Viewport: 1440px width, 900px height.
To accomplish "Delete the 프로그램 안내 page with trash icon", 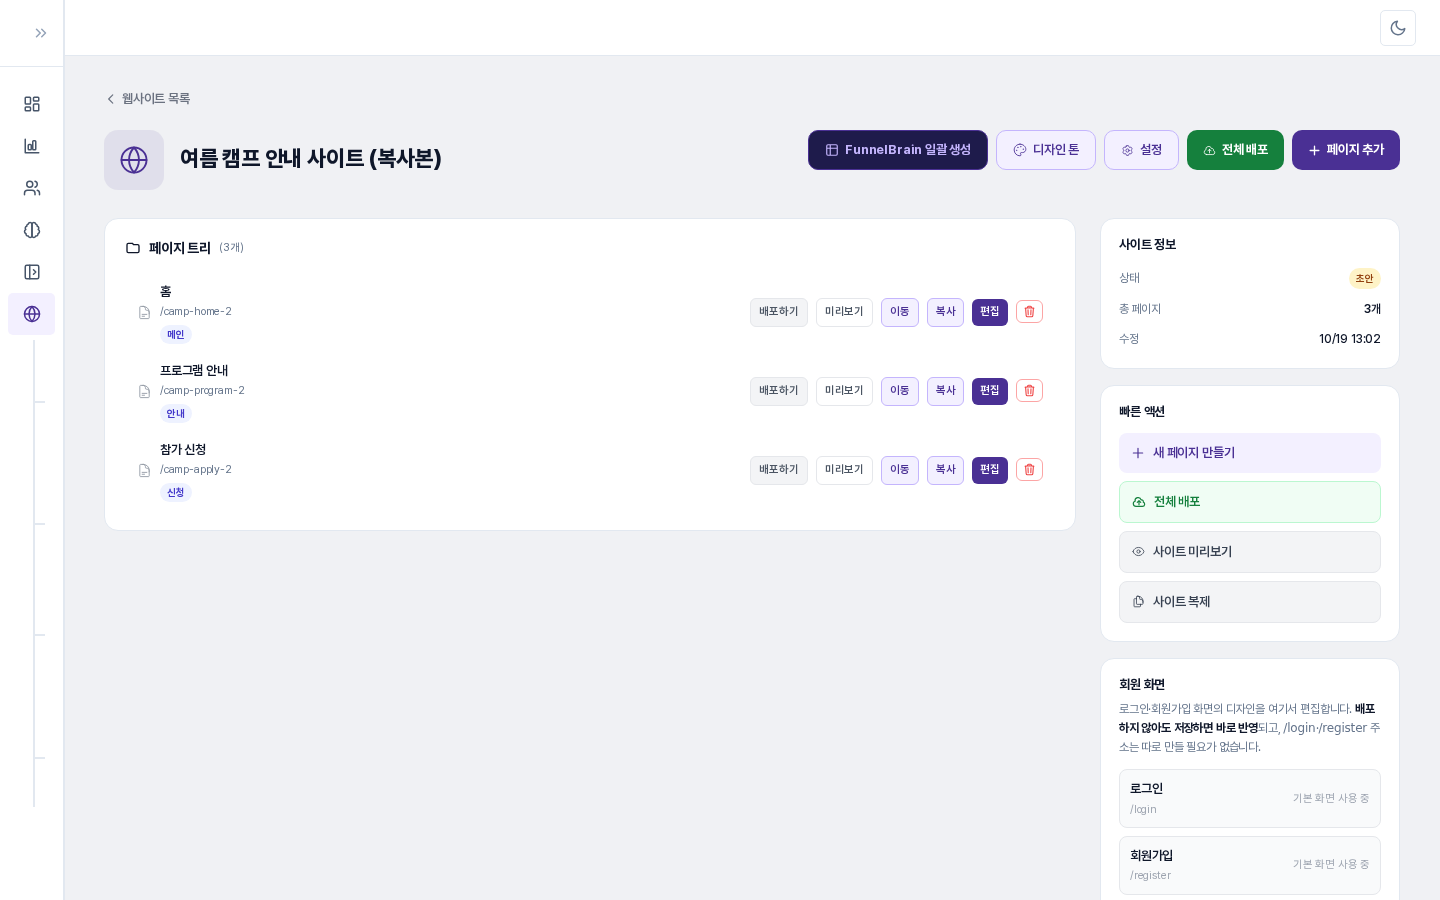I will click(x=1029, y=391).
